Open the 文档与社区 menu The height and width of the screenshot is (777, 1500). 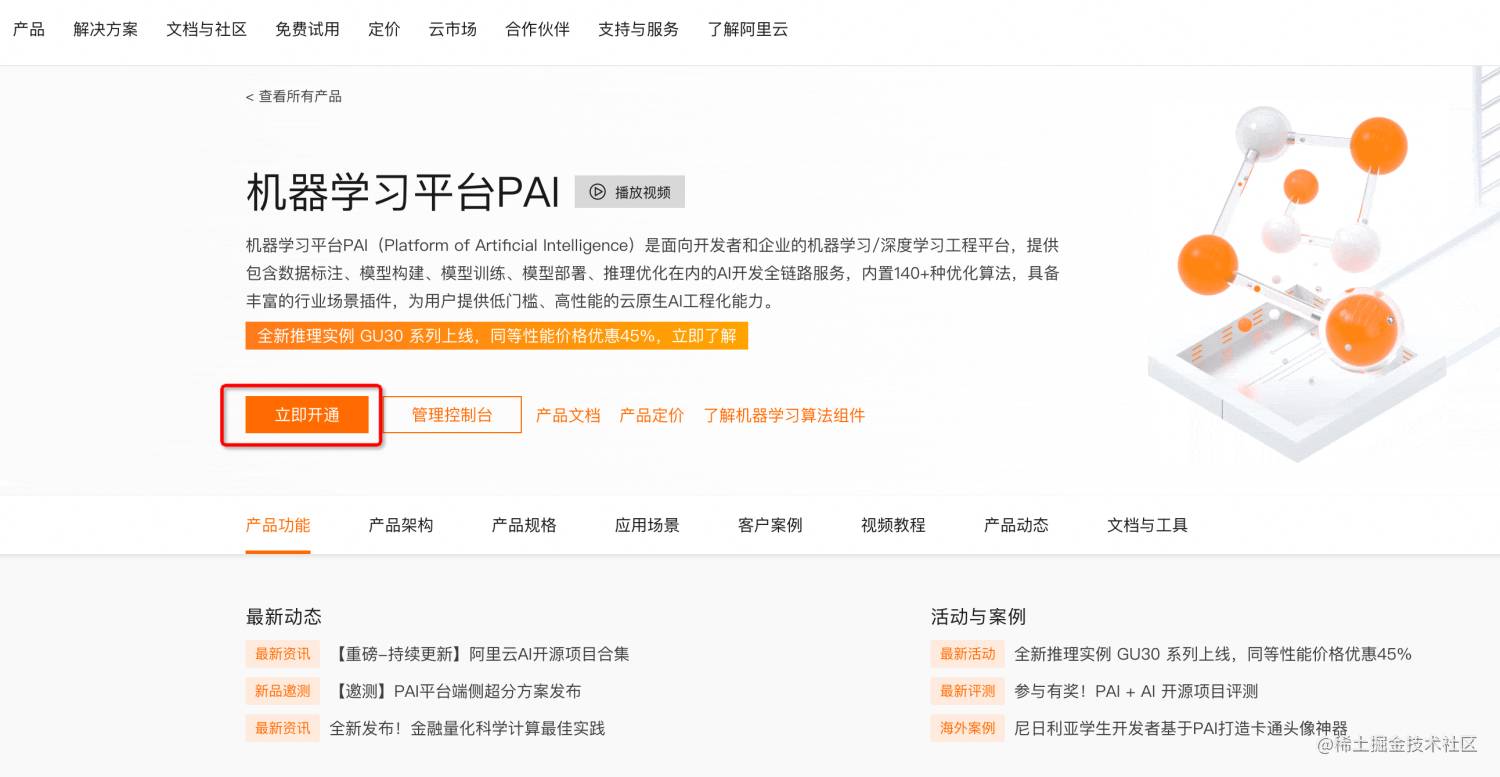pyautogui.click(x=207, y=29)
